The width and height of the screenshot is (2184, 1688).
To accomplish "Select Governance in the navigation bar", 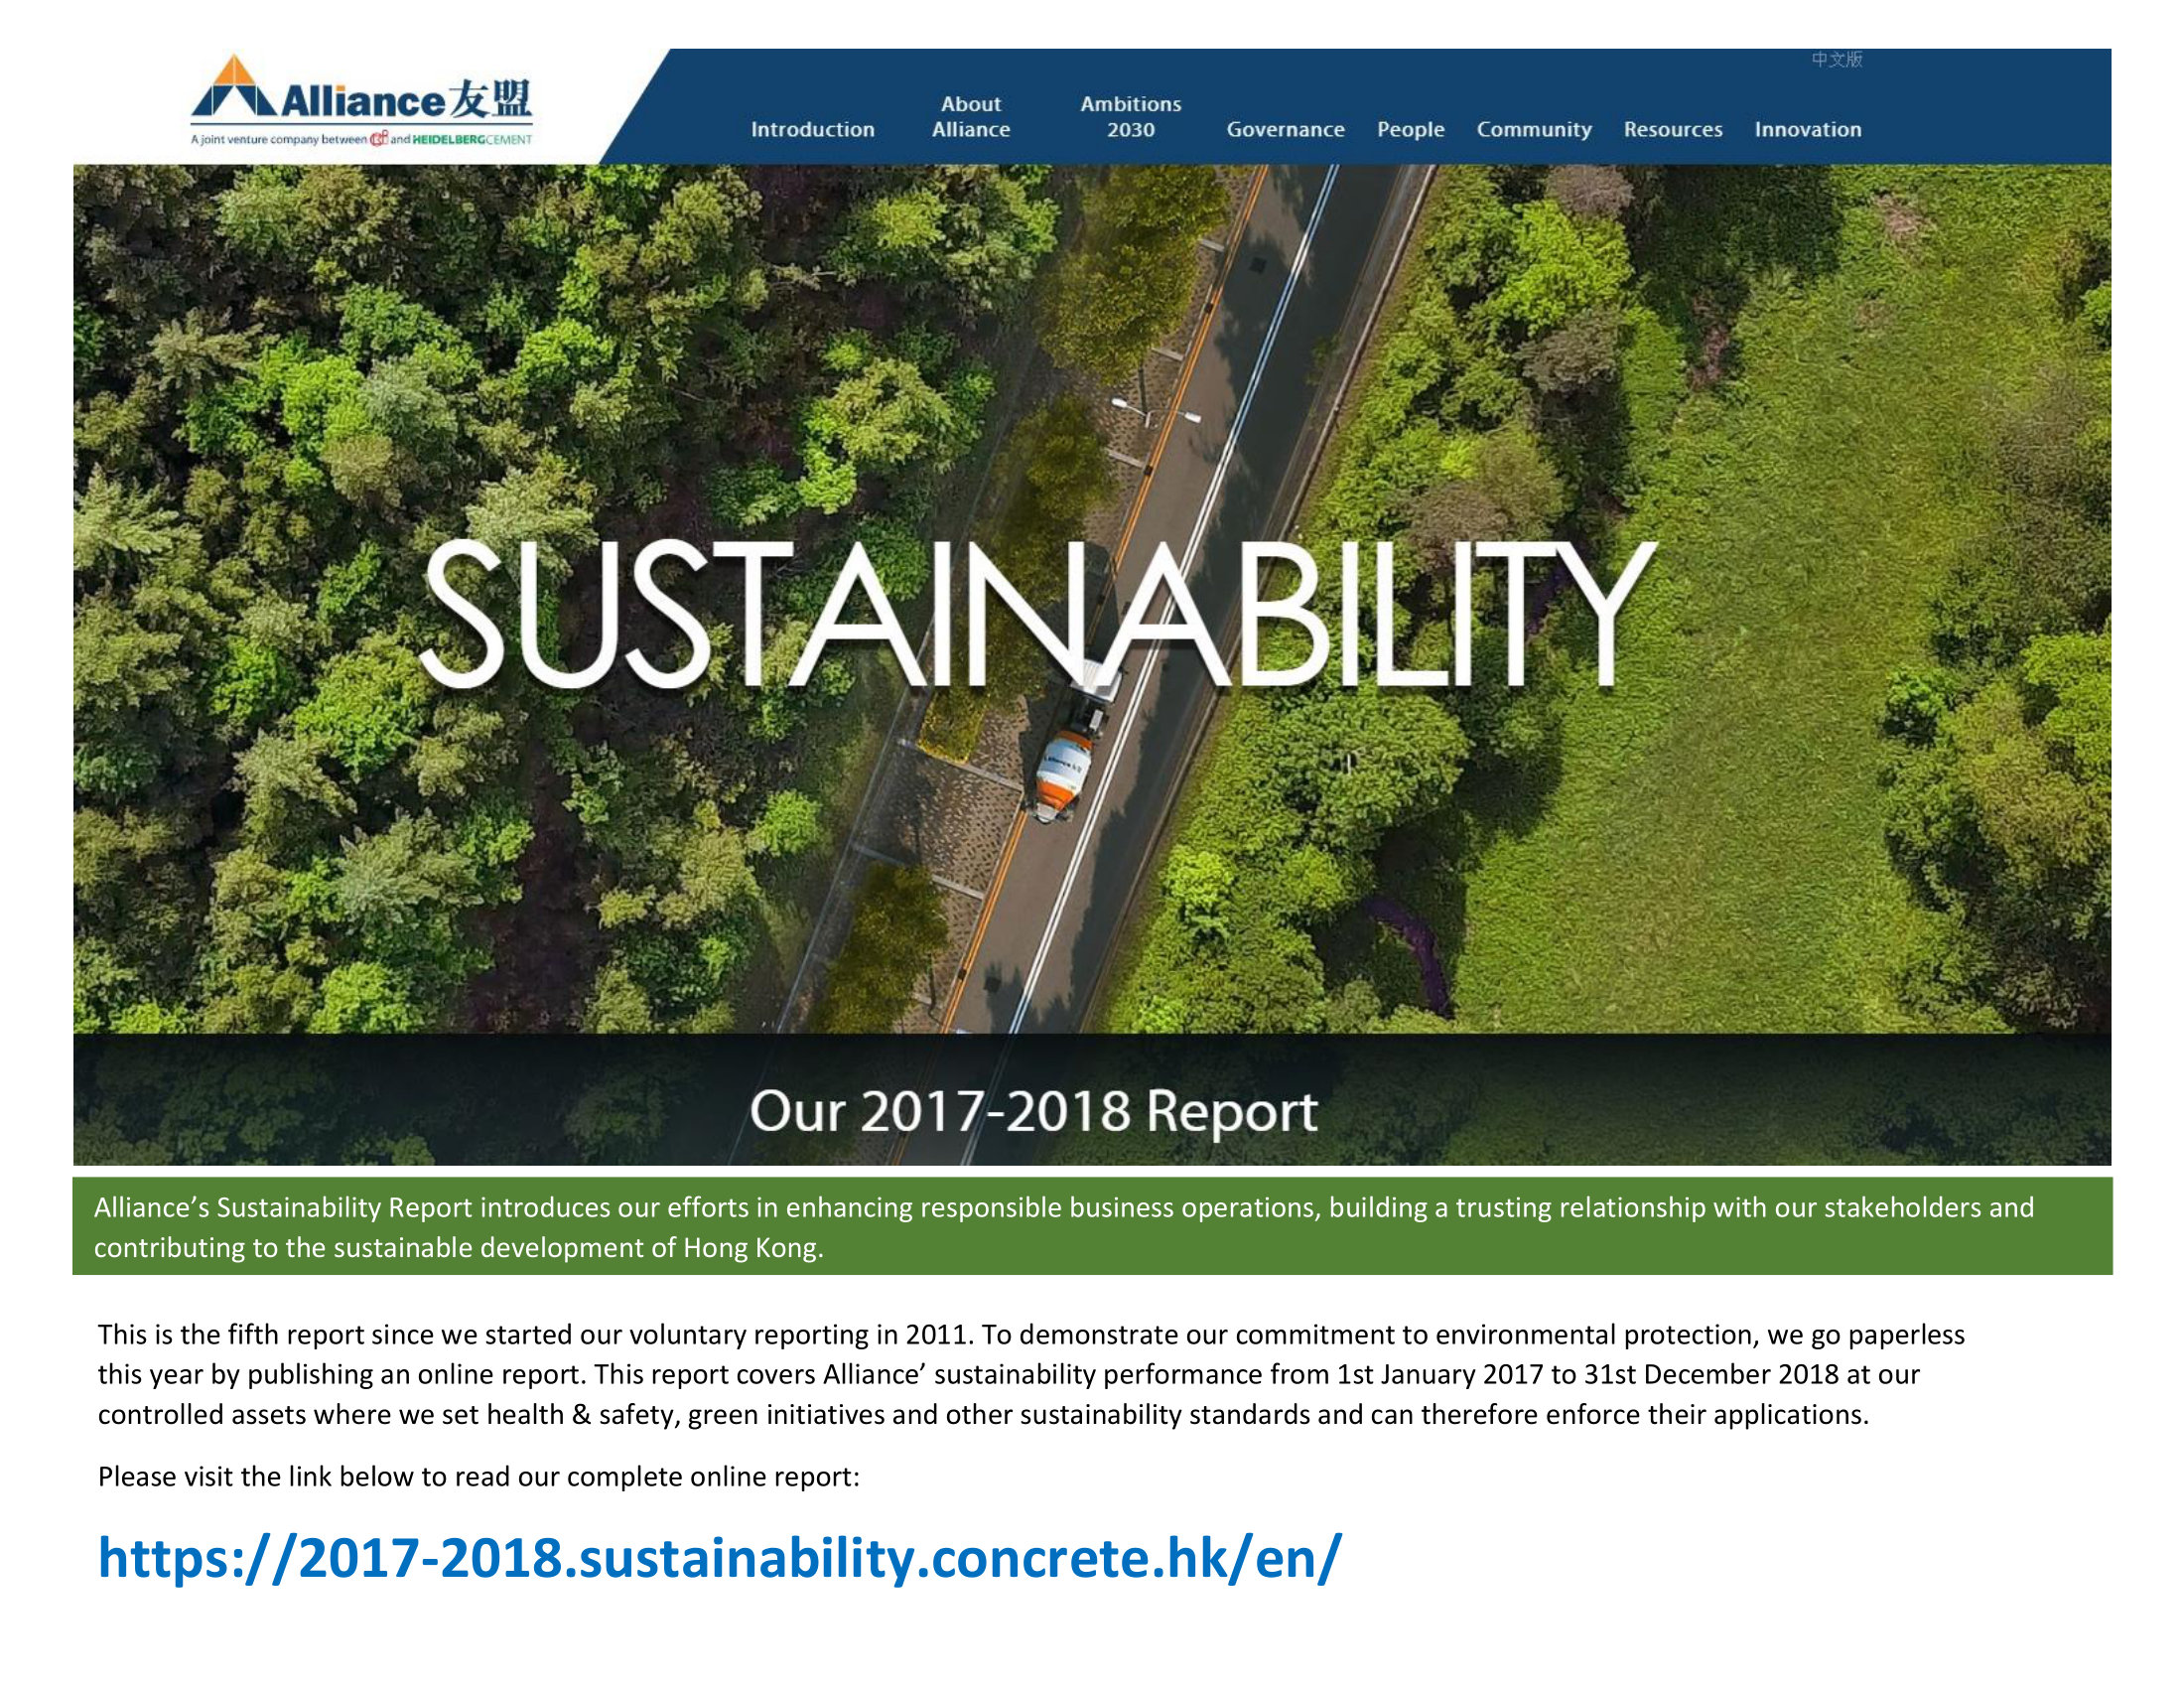I will pos(1285,129).
